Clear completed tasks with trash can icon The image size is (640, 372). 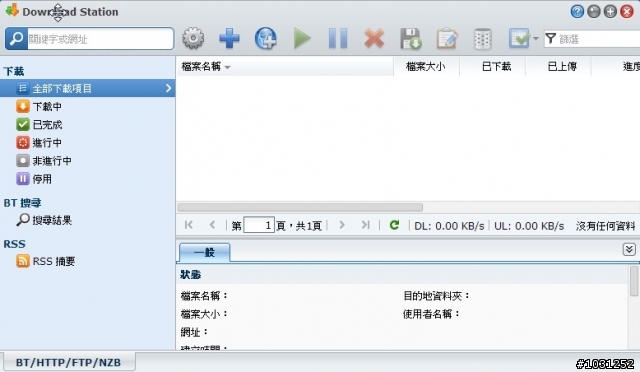(x=482, y=39)
